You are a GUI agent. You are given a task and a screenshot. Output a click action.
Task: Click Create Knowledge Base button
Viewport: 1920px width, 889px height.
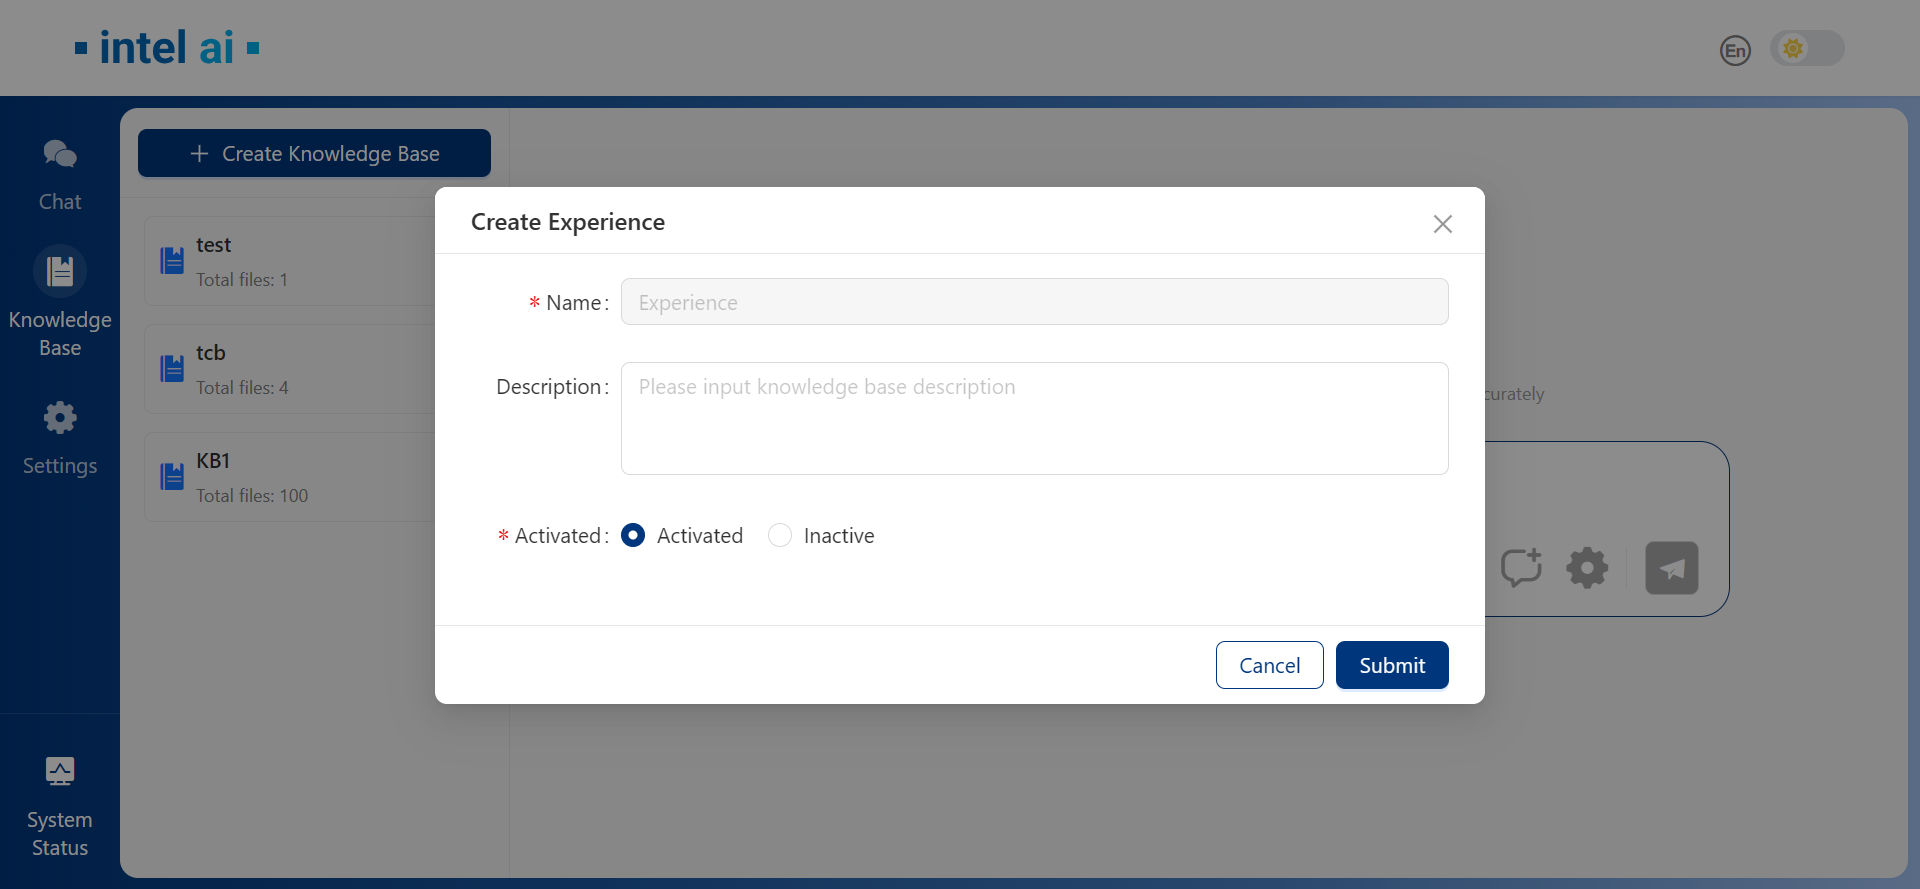pyautogui.click(x=314, y=153)
